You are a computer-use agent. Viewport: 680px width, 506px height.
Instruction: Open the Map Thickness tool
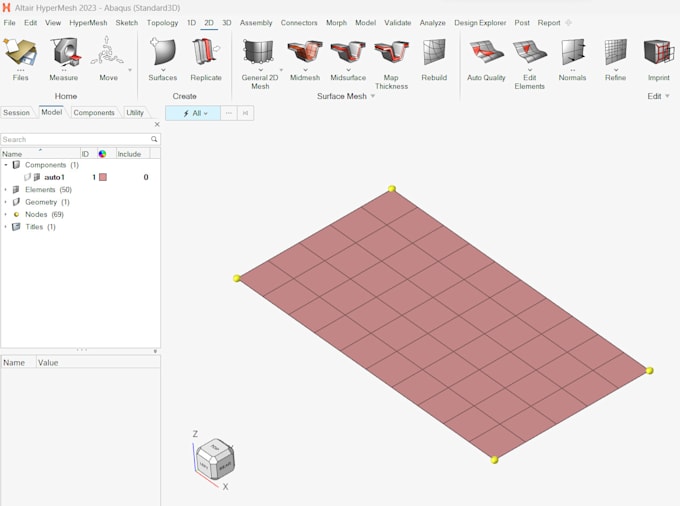[x=391, y=53]
